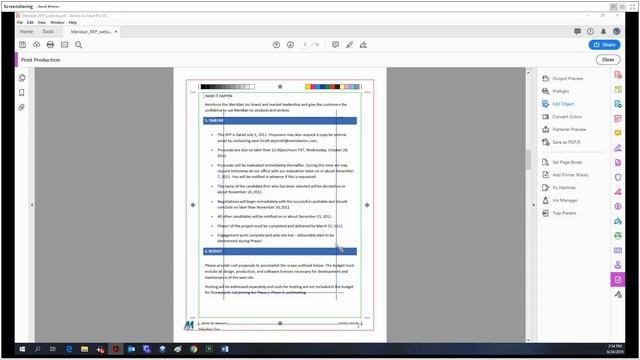Screen dimensions: 640x360
Task: Click the blue Share button
Action: (604, 45)
